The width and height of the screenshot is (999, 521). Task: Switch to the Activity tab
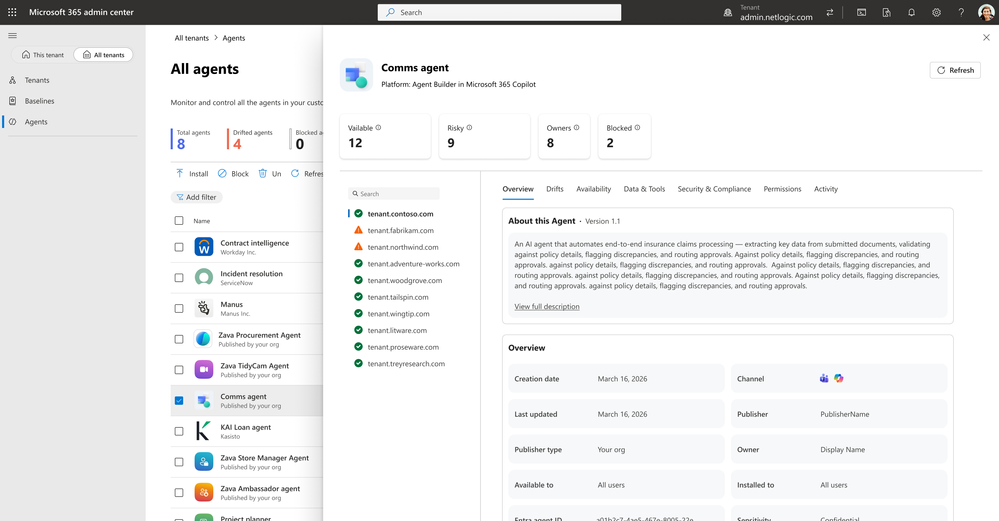click(826, 189)
